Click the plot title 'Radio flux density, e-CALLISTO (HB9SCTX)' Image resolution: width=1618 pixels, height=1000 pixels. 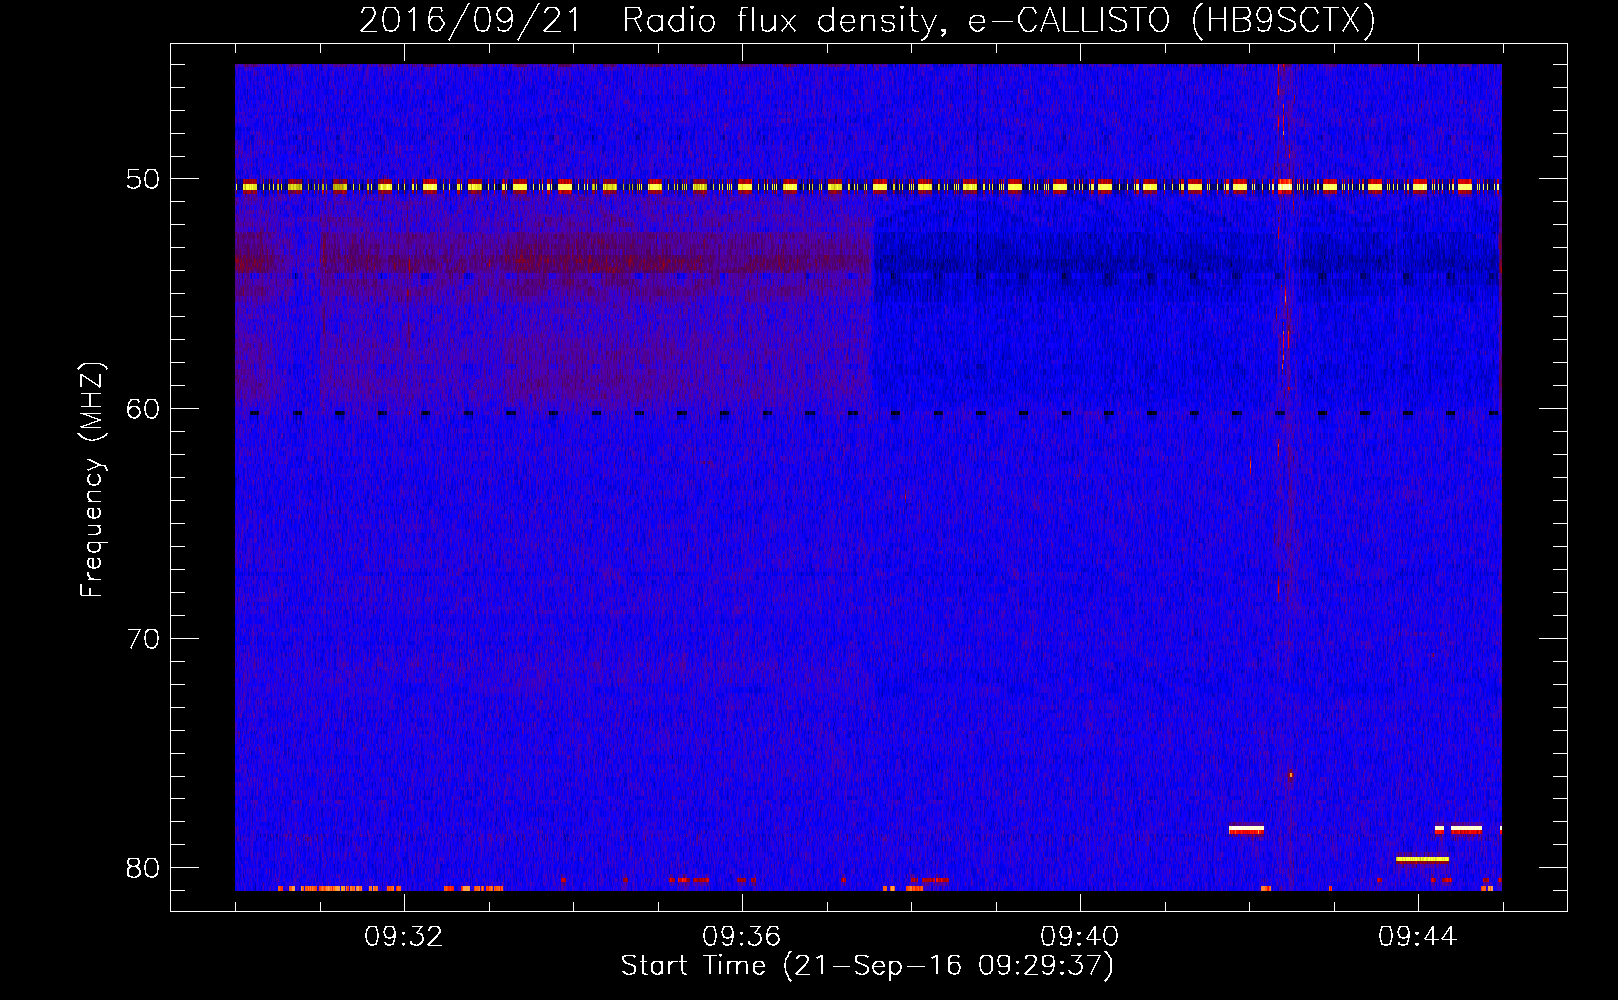999,20
